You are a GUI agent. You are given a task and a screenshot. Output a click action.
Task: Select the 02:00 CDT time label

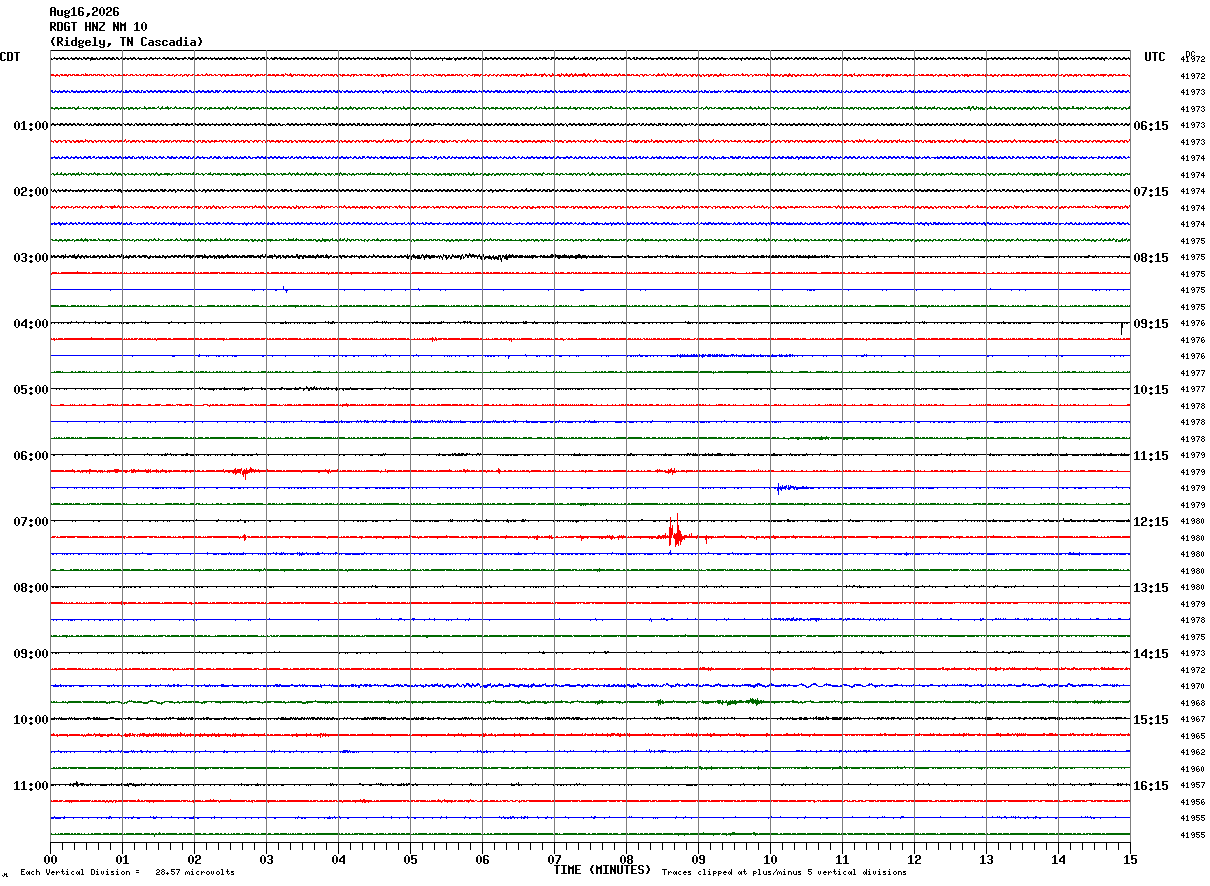coord(31,192)
